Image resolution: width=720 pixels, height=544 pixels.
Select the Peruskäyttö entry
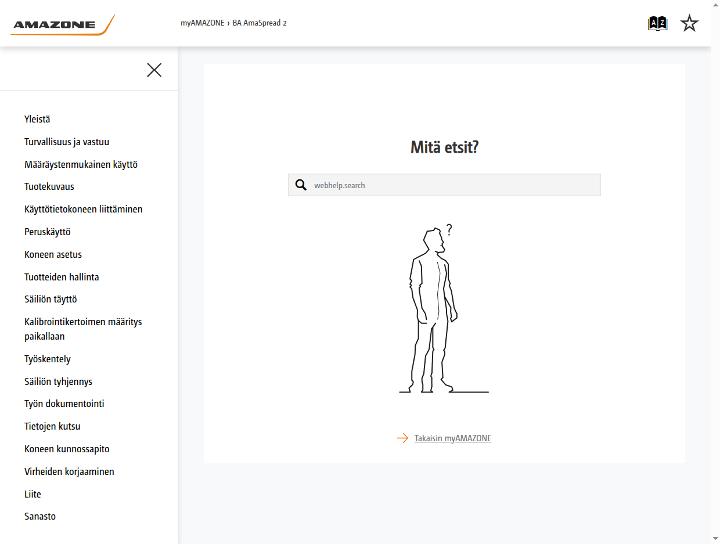point(47,232)
